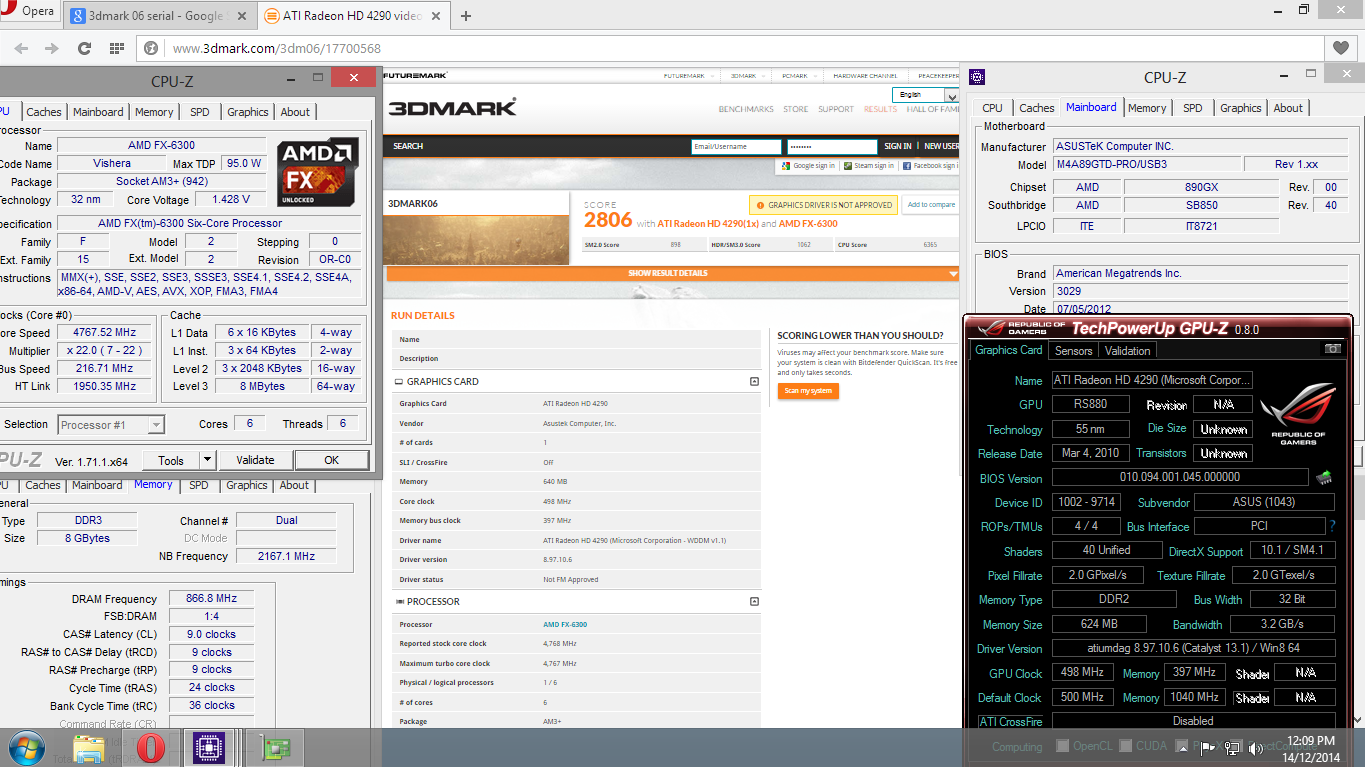Open the volume speaker icon
The width and height of the screenshot is (1365, 767).
[1256, 747]
